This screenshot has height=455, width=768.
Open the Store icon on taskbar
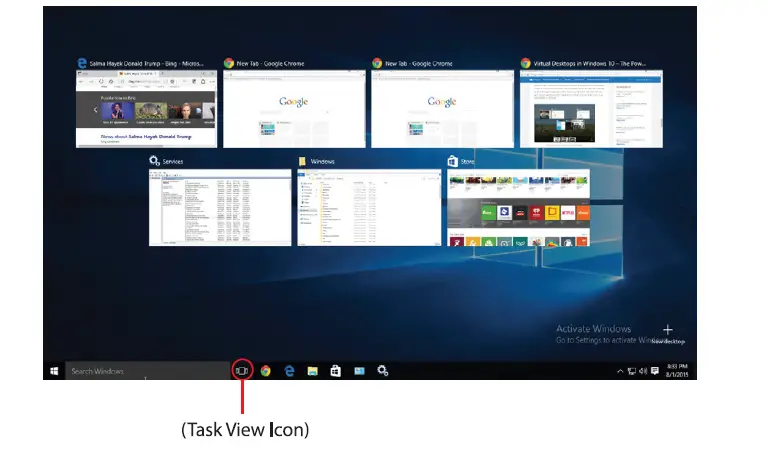pos(336,371)
